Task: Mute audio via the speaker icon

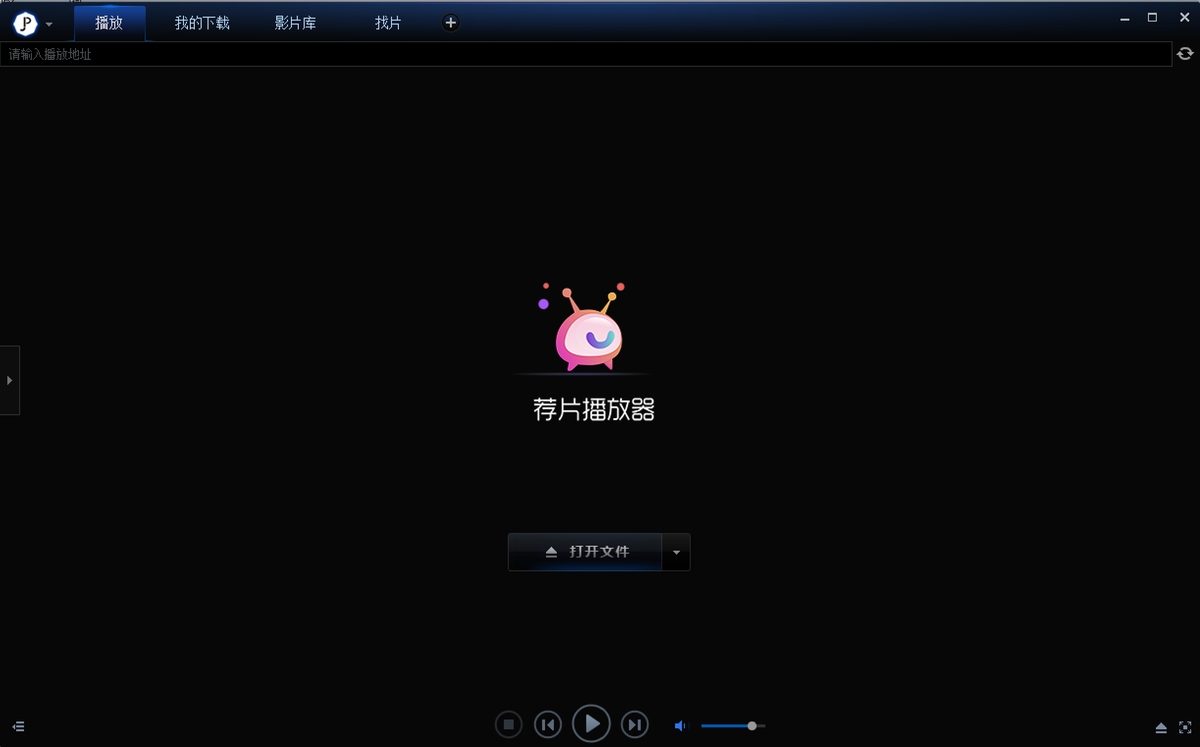Action: pos(681,726)
